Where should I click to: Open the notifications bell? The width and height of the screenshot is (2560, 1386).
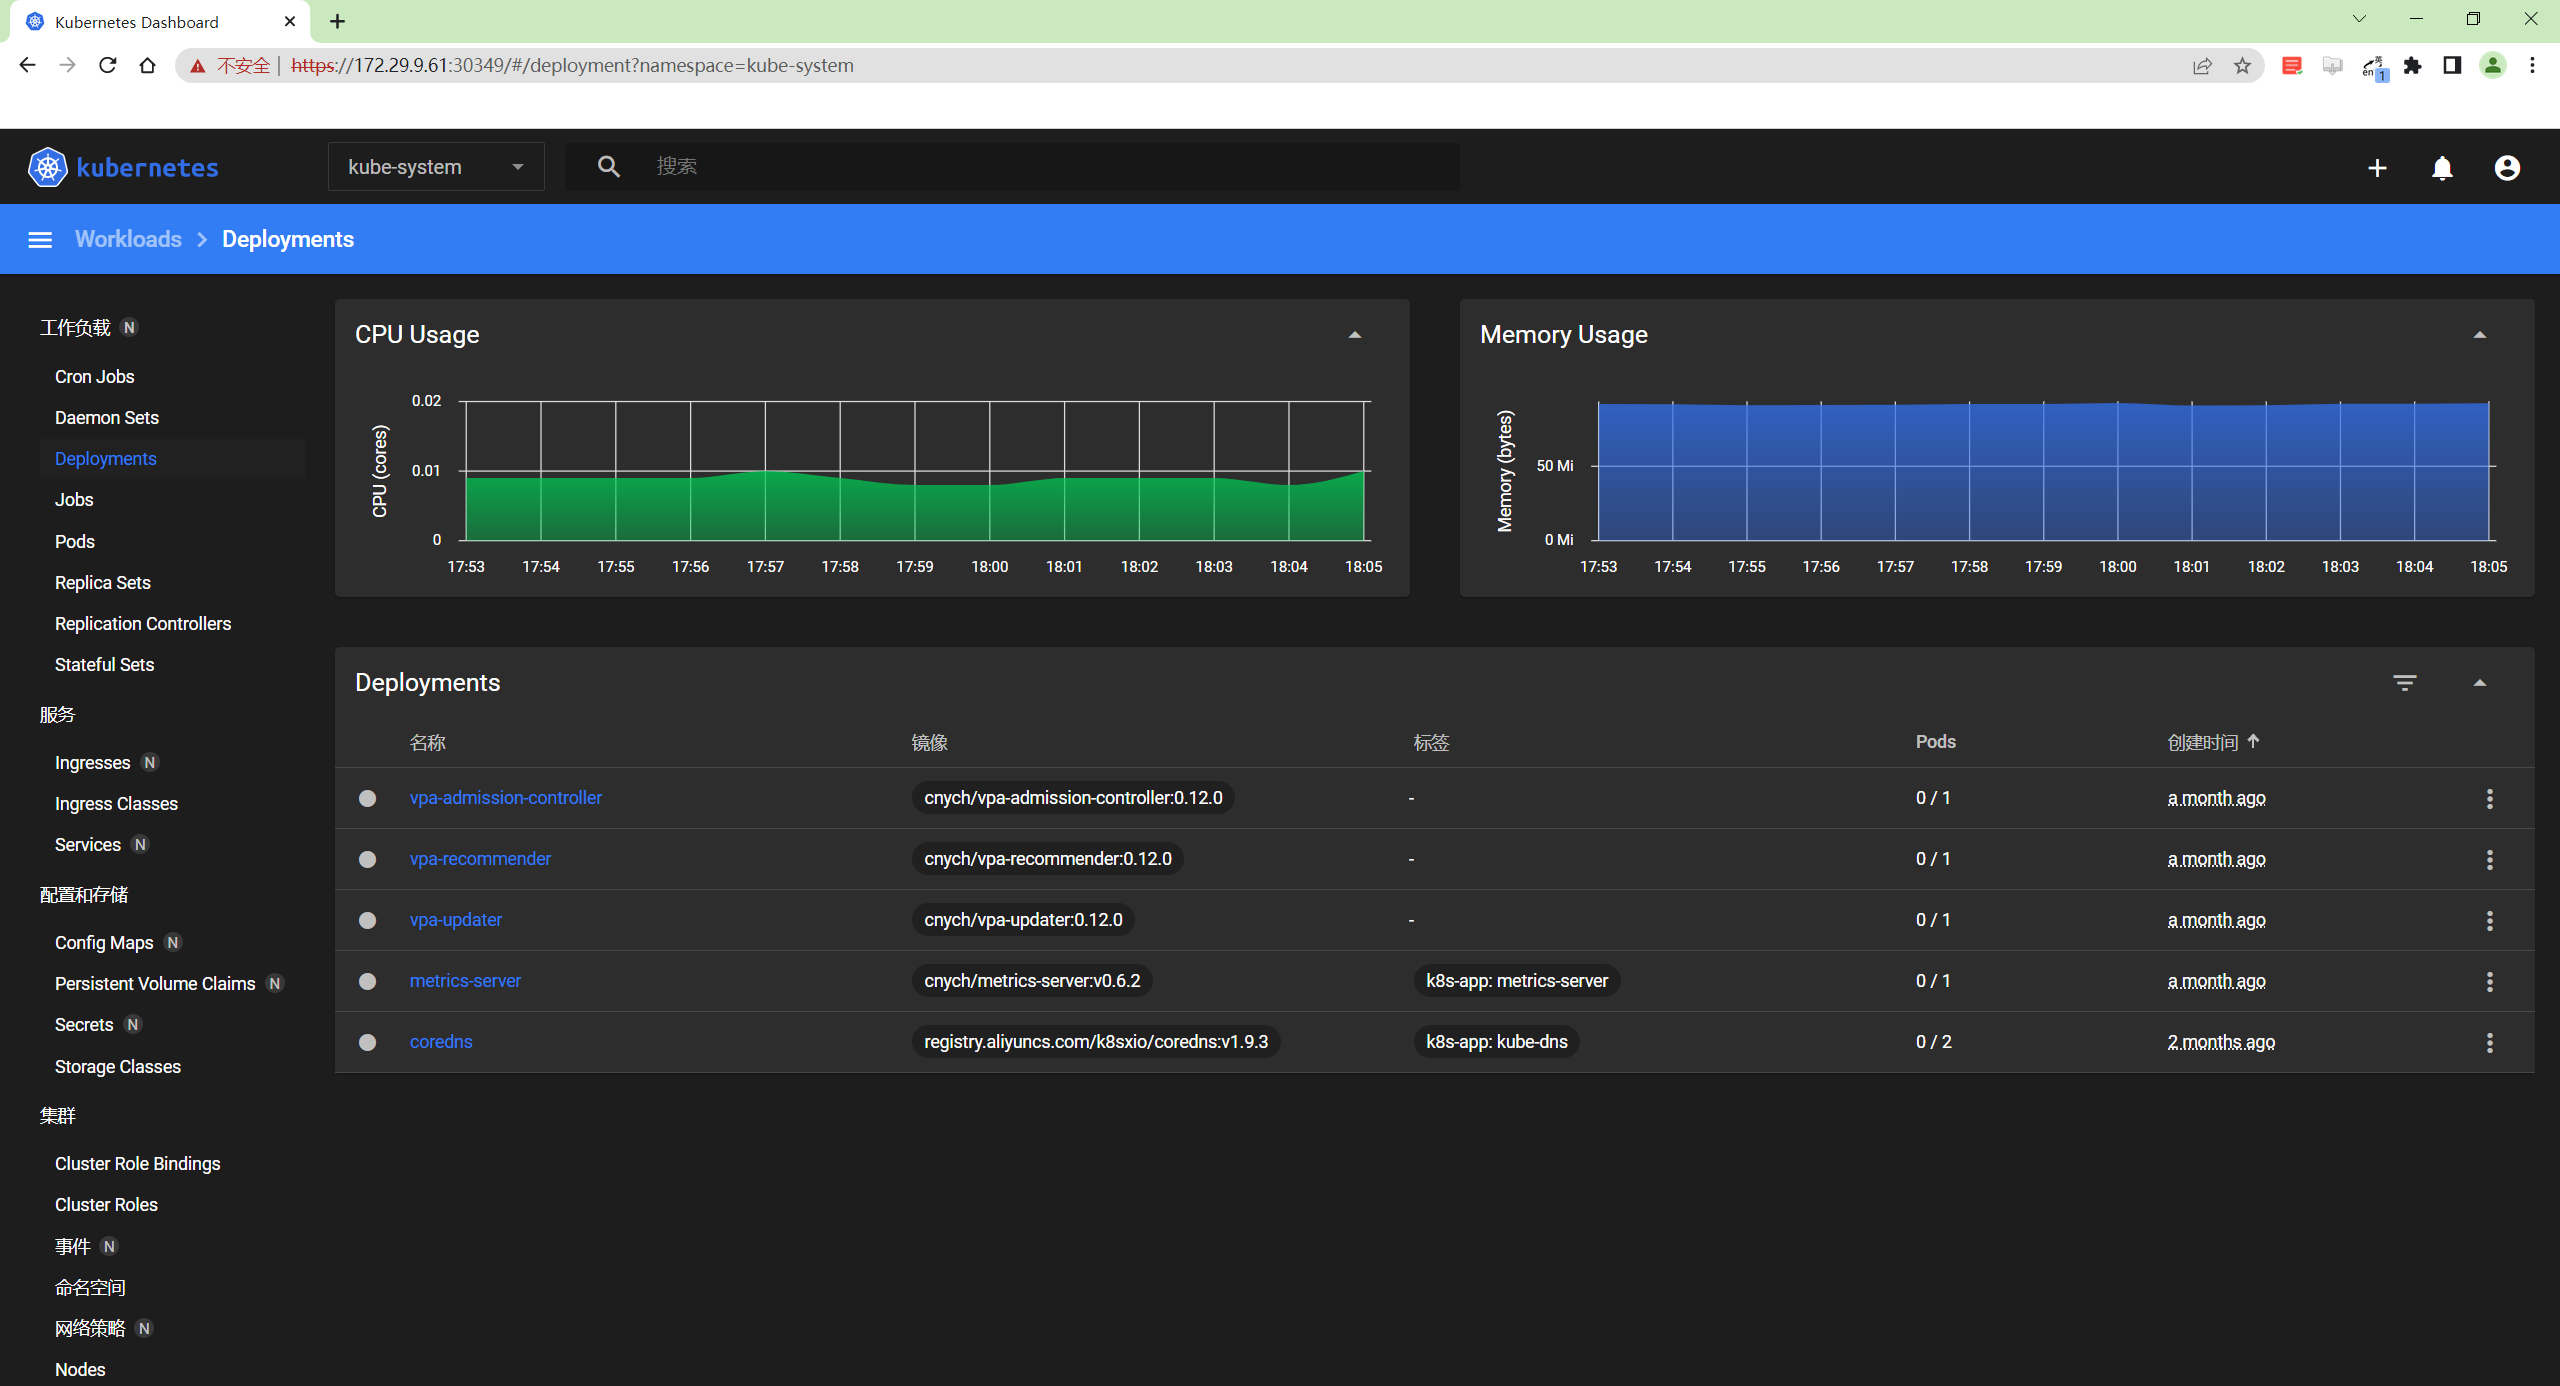click(x=2442, y=168)
